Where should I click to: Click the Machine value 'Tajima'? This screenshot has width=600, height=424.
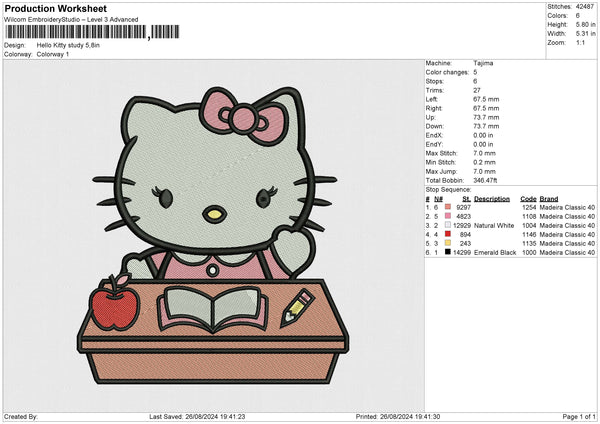(x=483, y=63)
